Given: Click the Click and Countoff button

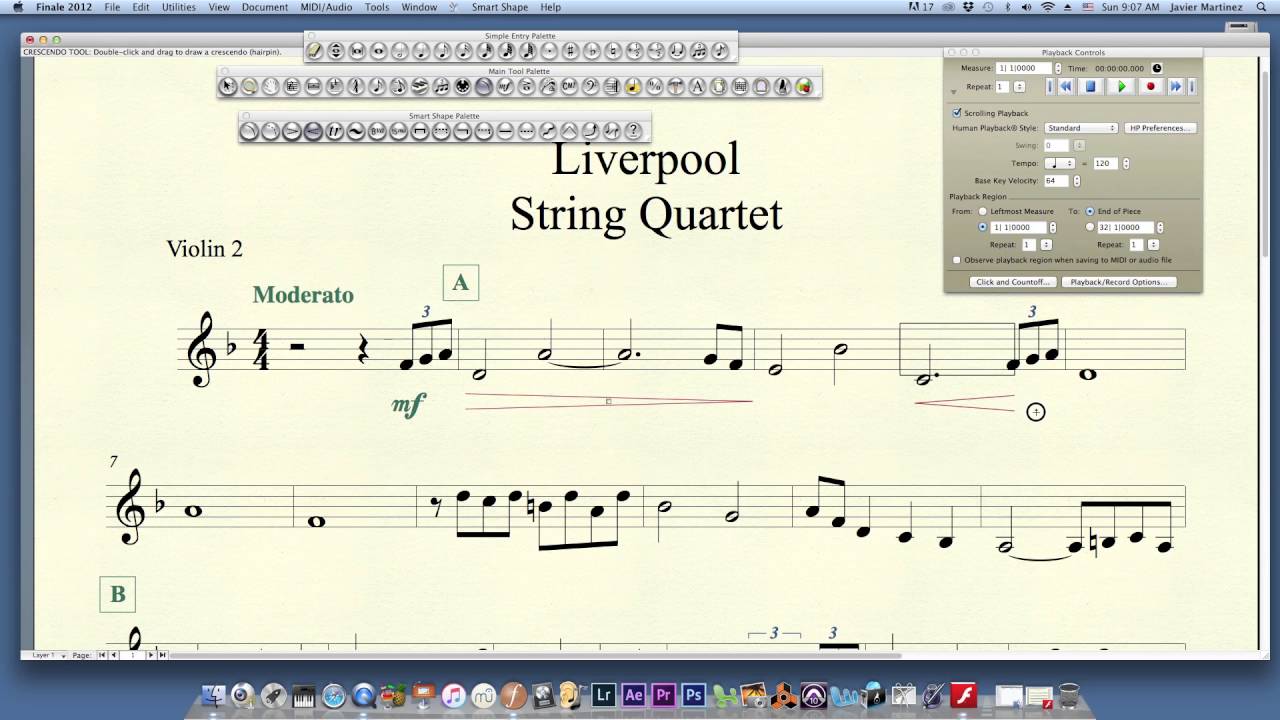Looking at the screenshot, I should pyautogui.click(x=1013, y=282).
